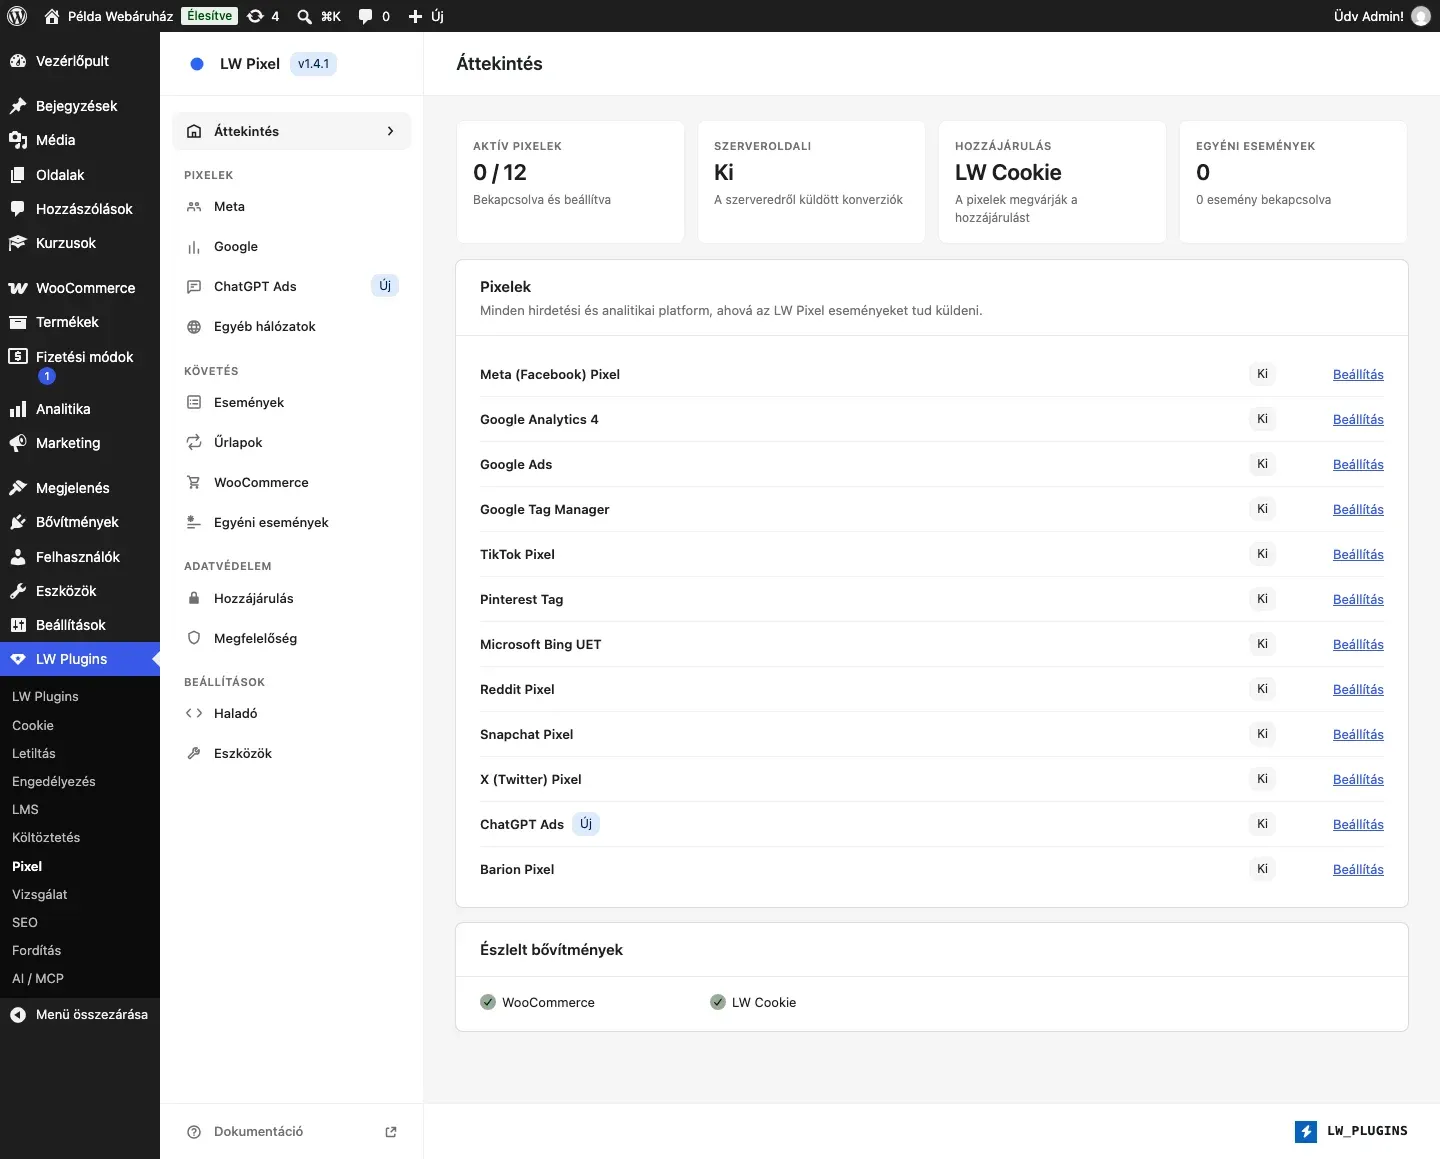
Task: Open the search magnifier icon
Action: [x=304, y=16]
